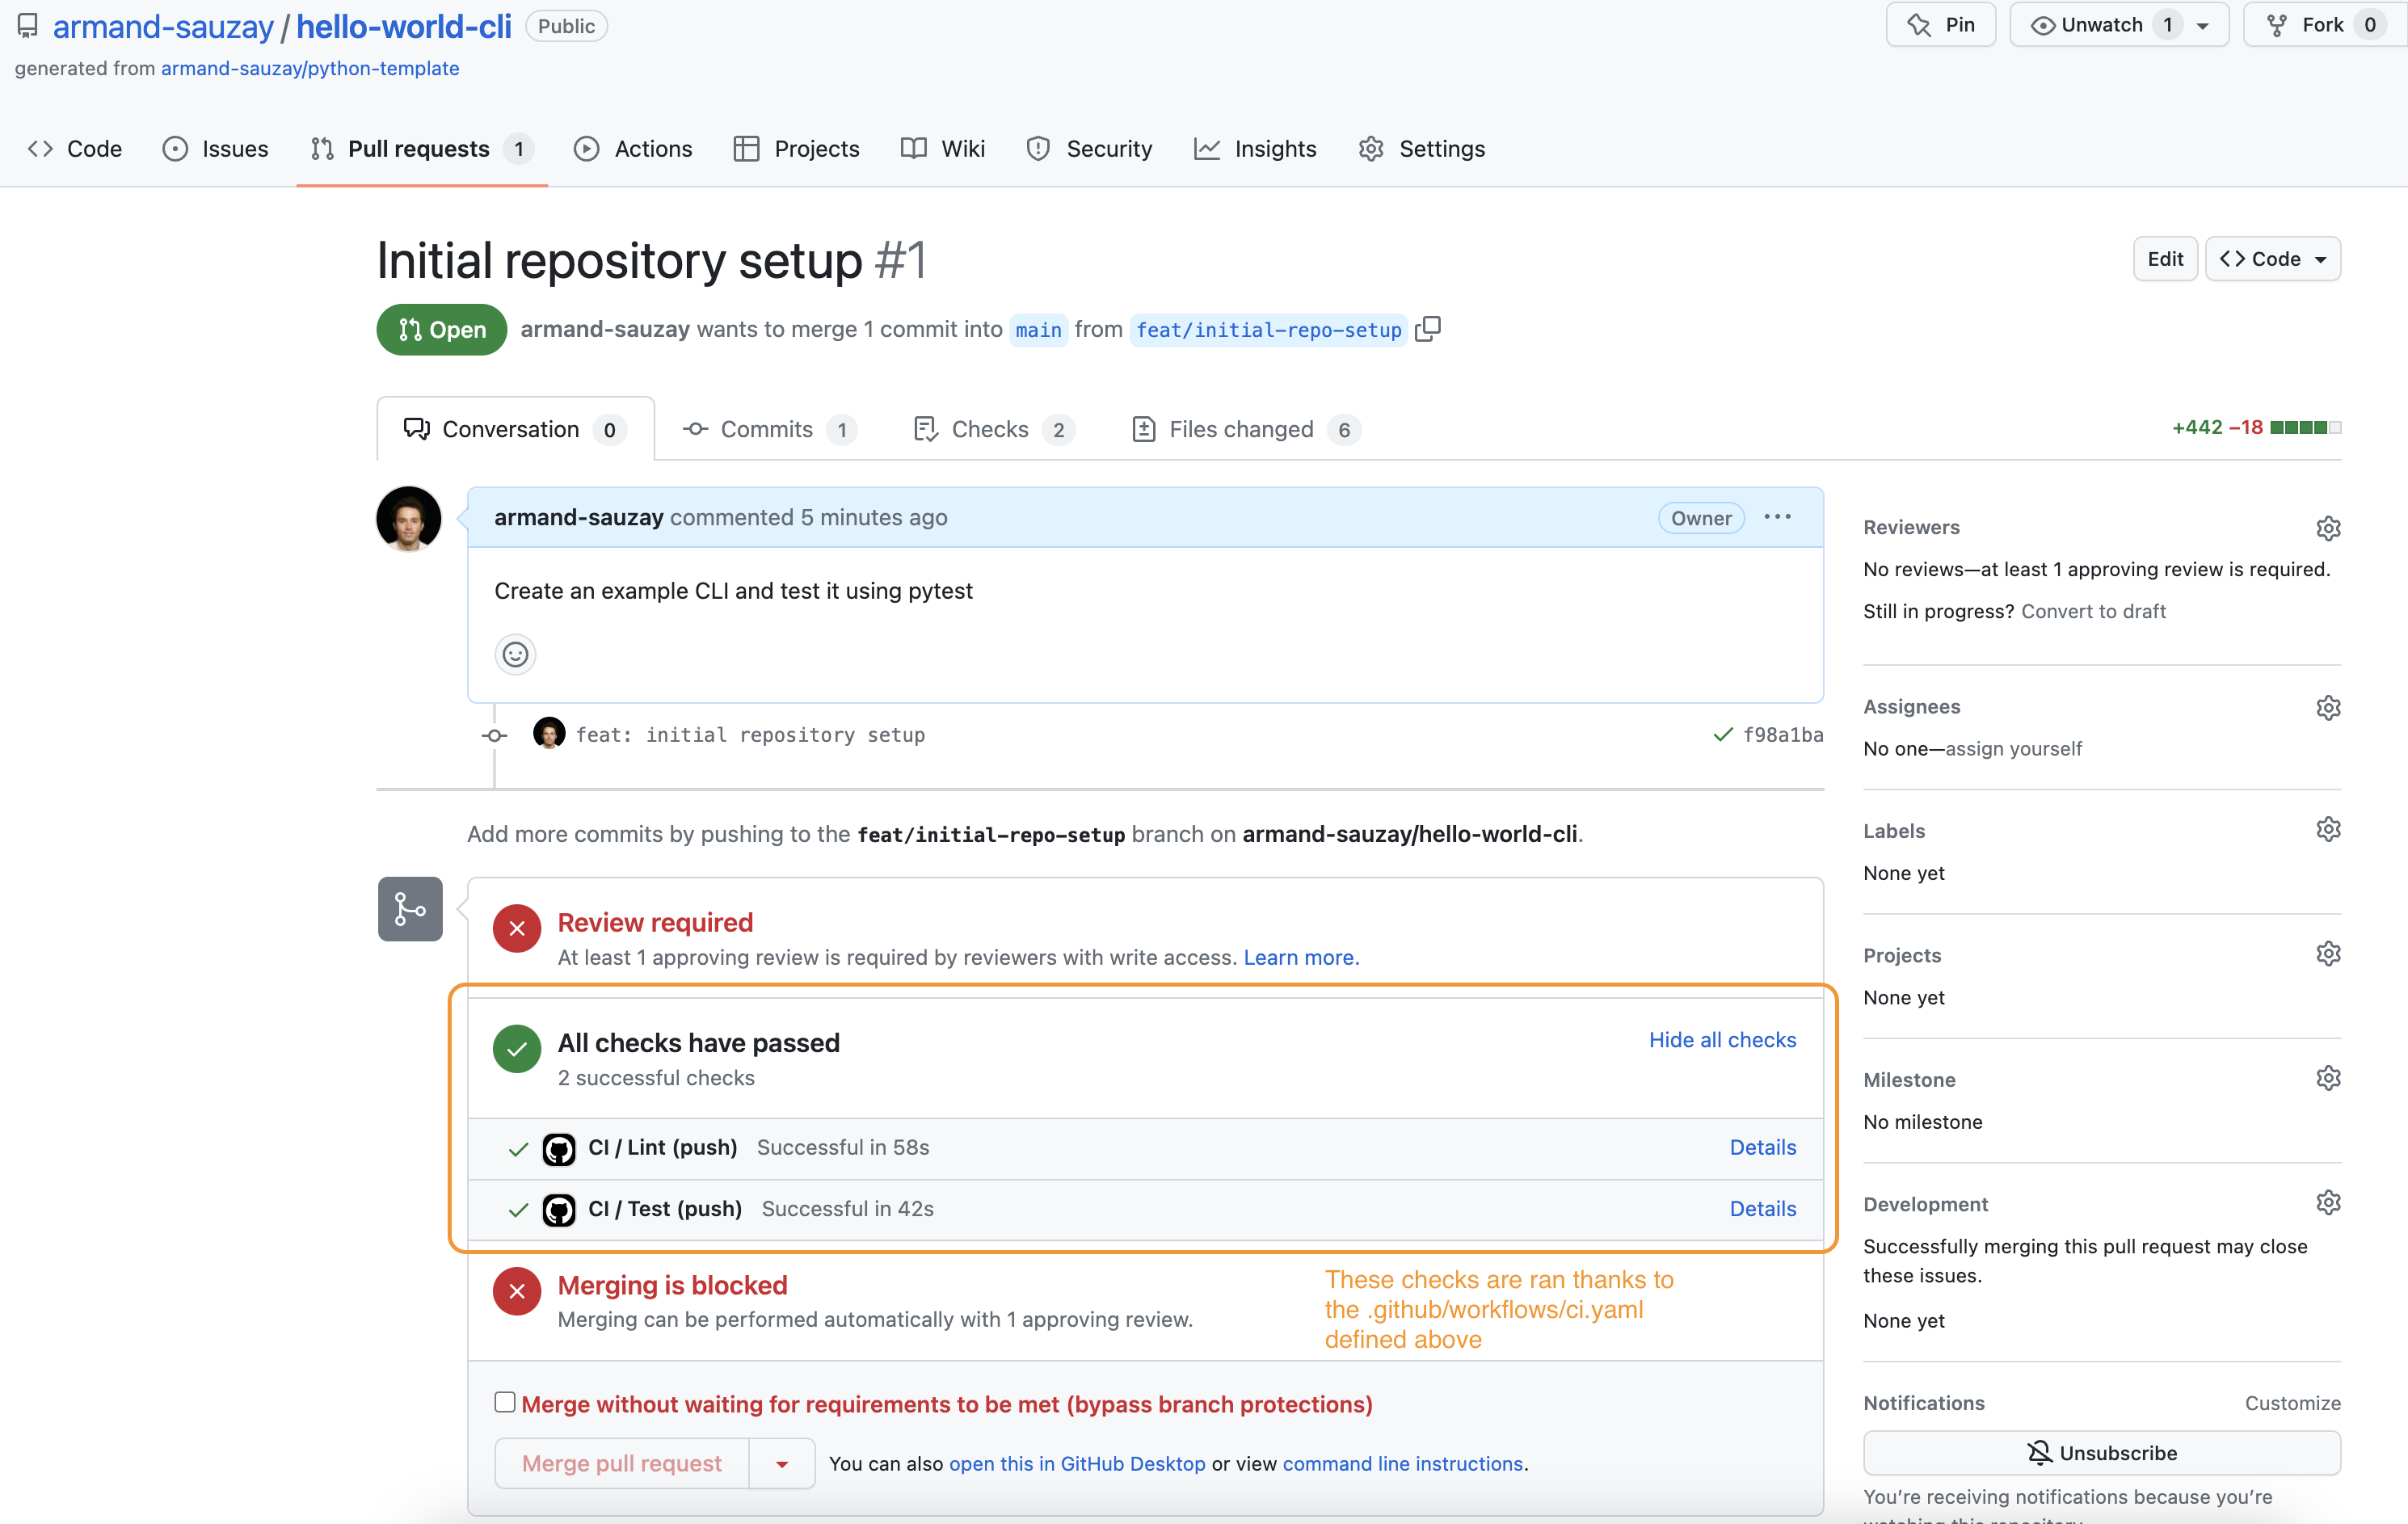Click armand-sauzay's avatar beside the comment
The image size is (2408, 1524).
point(408,519)
